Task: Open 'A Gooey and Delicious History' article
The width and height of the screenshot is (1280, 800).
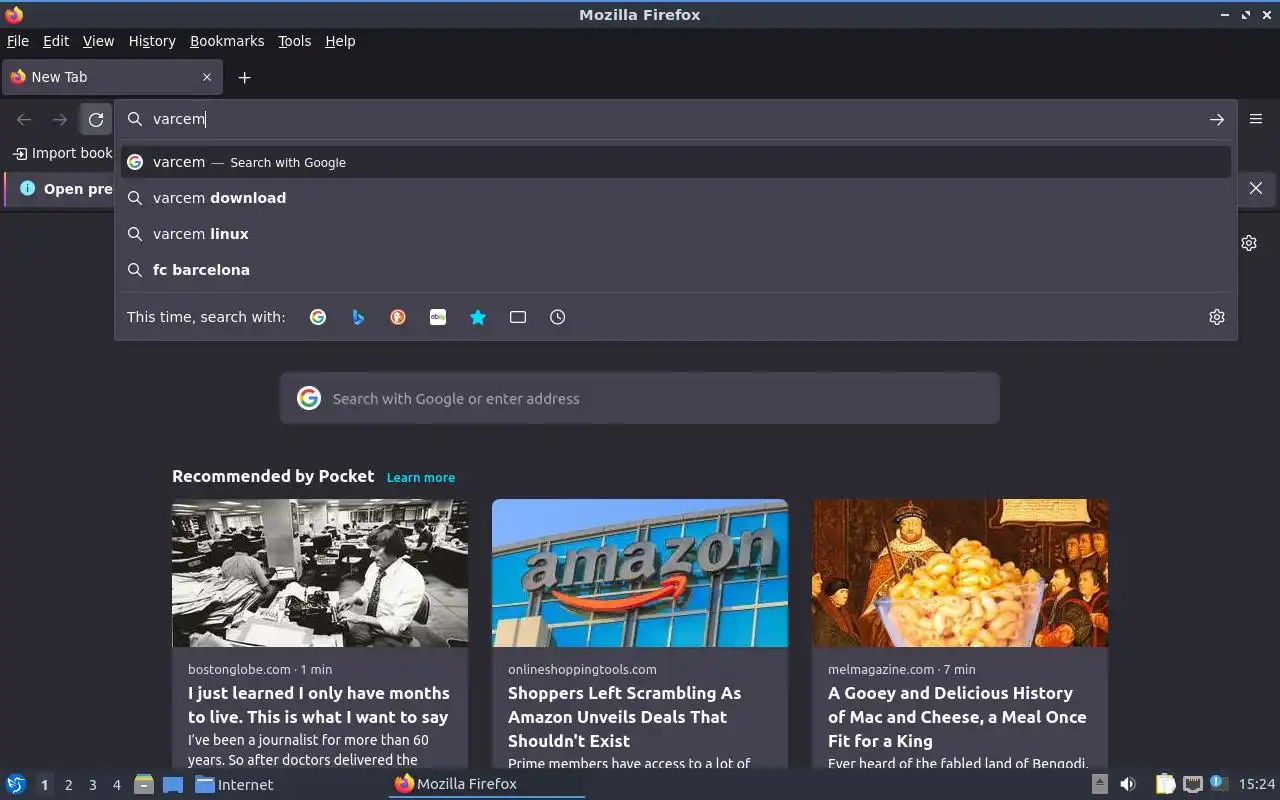Action: [957, 717]
